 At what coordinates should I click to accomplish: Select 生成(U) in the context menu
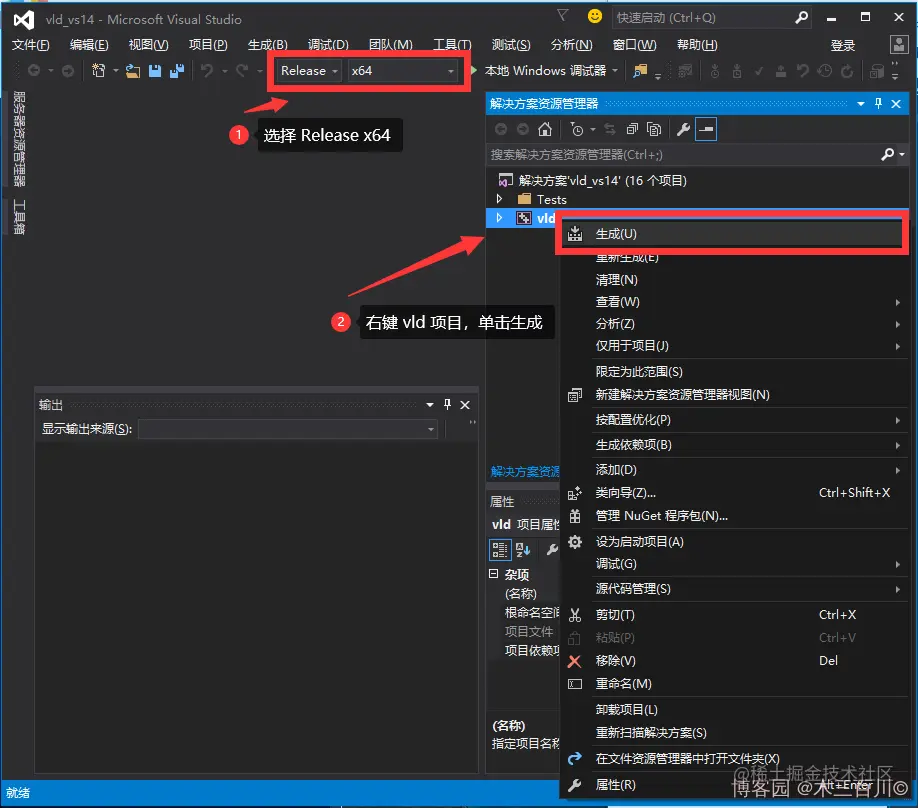732,234
